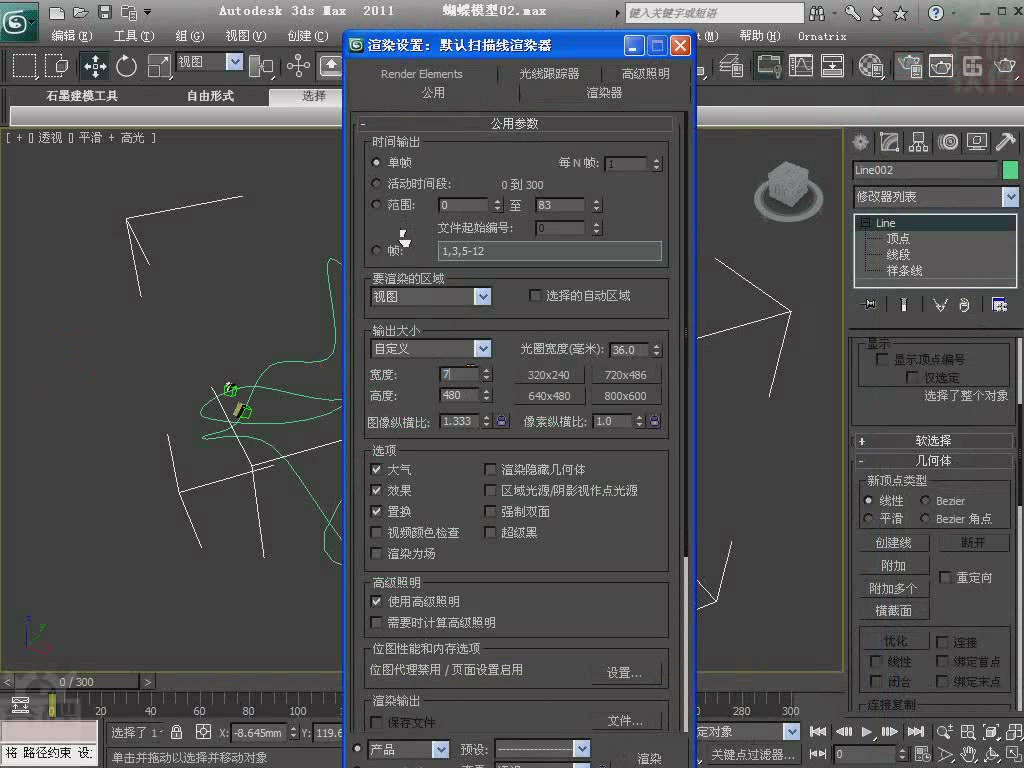The width and height of the screenshot is (1024, 768).
Task: Select the Move tool in the toolbar
Action: coord(95,66)
